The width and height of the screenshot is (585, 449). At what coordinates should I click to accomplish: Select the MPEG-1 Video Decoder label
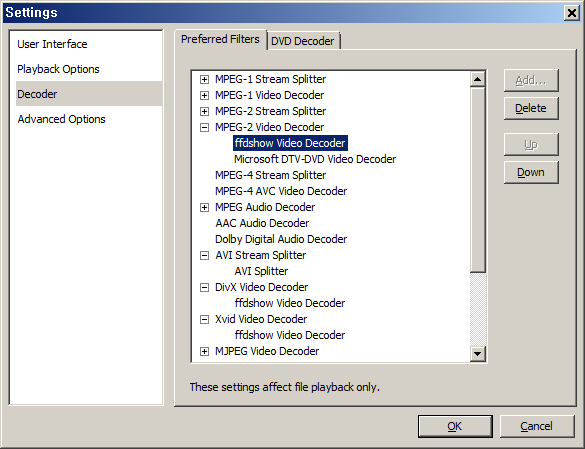click(269, 96)
